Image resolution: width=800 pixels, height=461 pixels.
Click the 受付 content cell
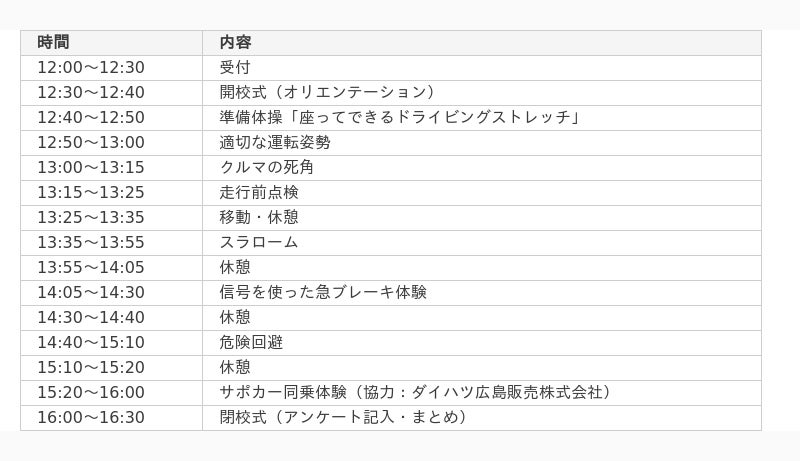[482, 68]
